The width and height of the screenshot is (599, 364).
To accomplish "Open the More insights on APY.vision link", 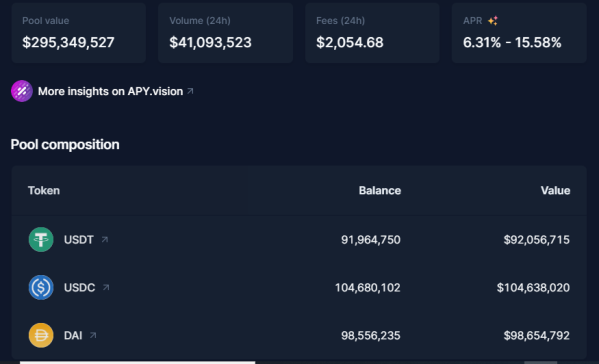I will [x=110, y=91].
